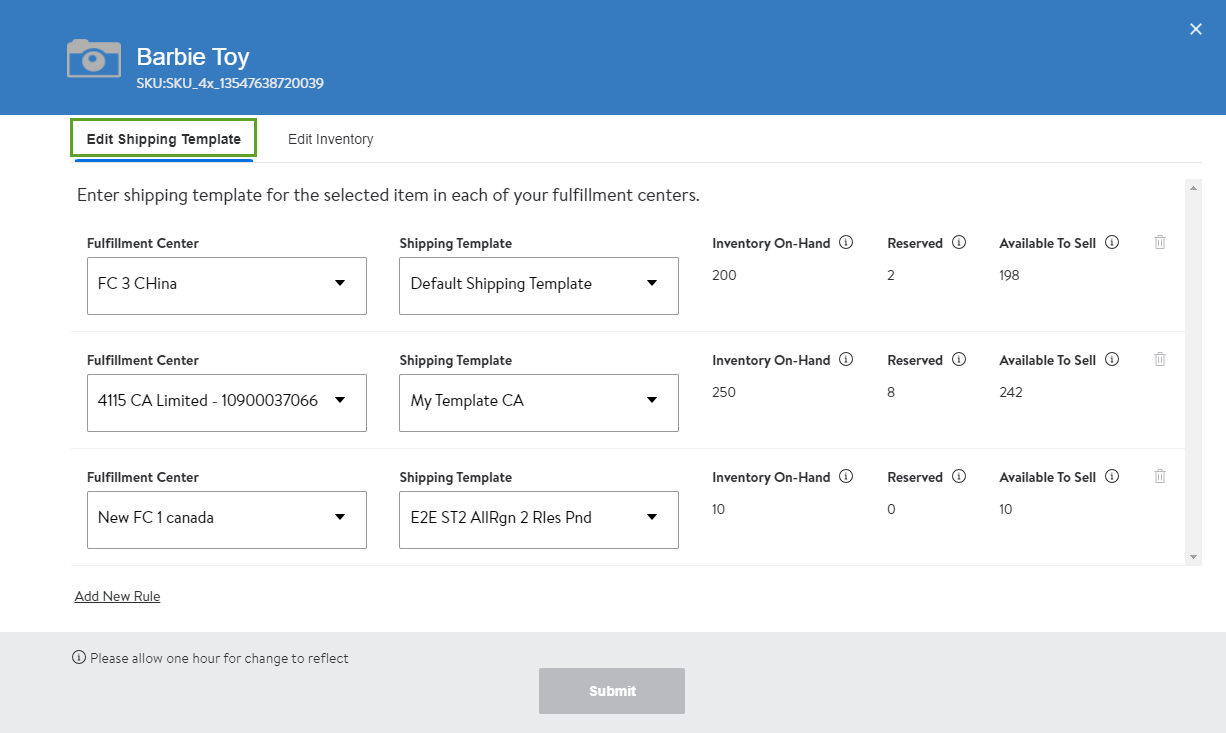This screenshot has height=733, width=1226.
Task: Click the Add New Rule link
Action: click(x=117, y=596)
